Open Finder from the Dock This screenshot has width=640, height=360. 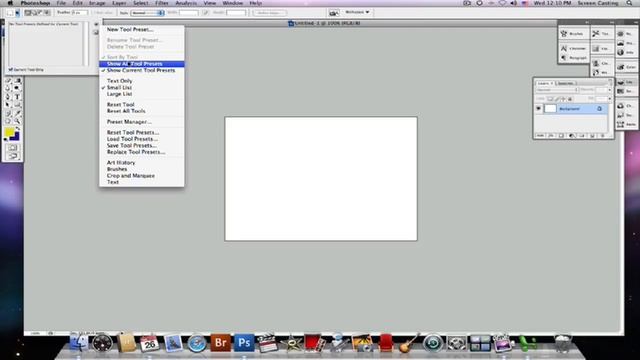79,342
